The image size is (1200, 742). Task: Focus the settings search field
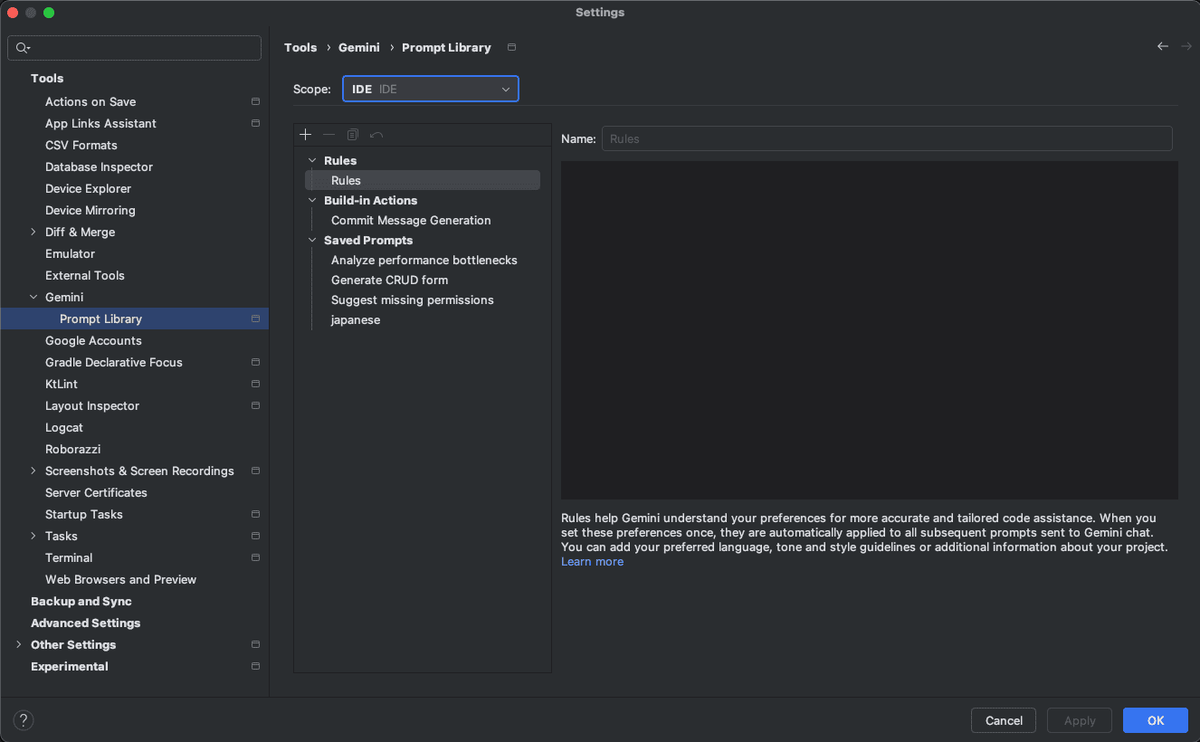[134, 47]
